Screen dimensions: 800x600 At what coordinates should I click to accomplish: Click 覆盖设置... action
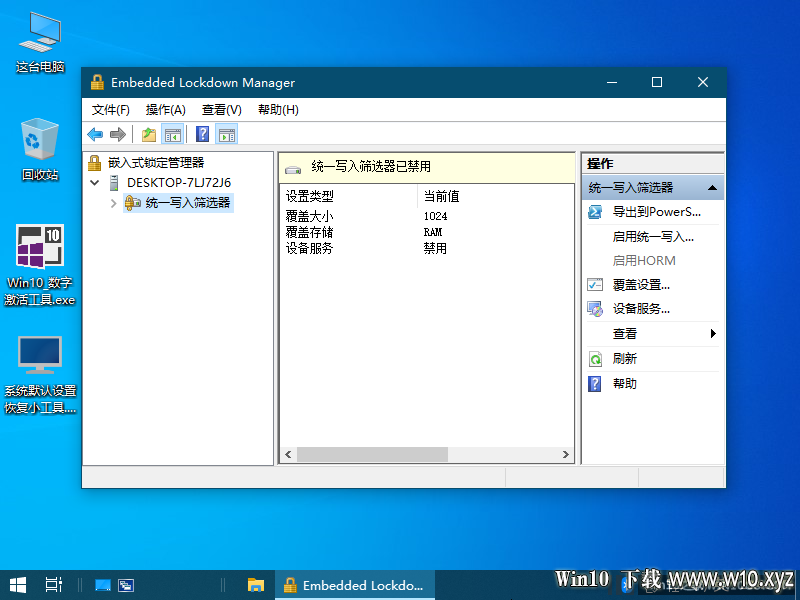pyautogui.click(x=641, y=285)
